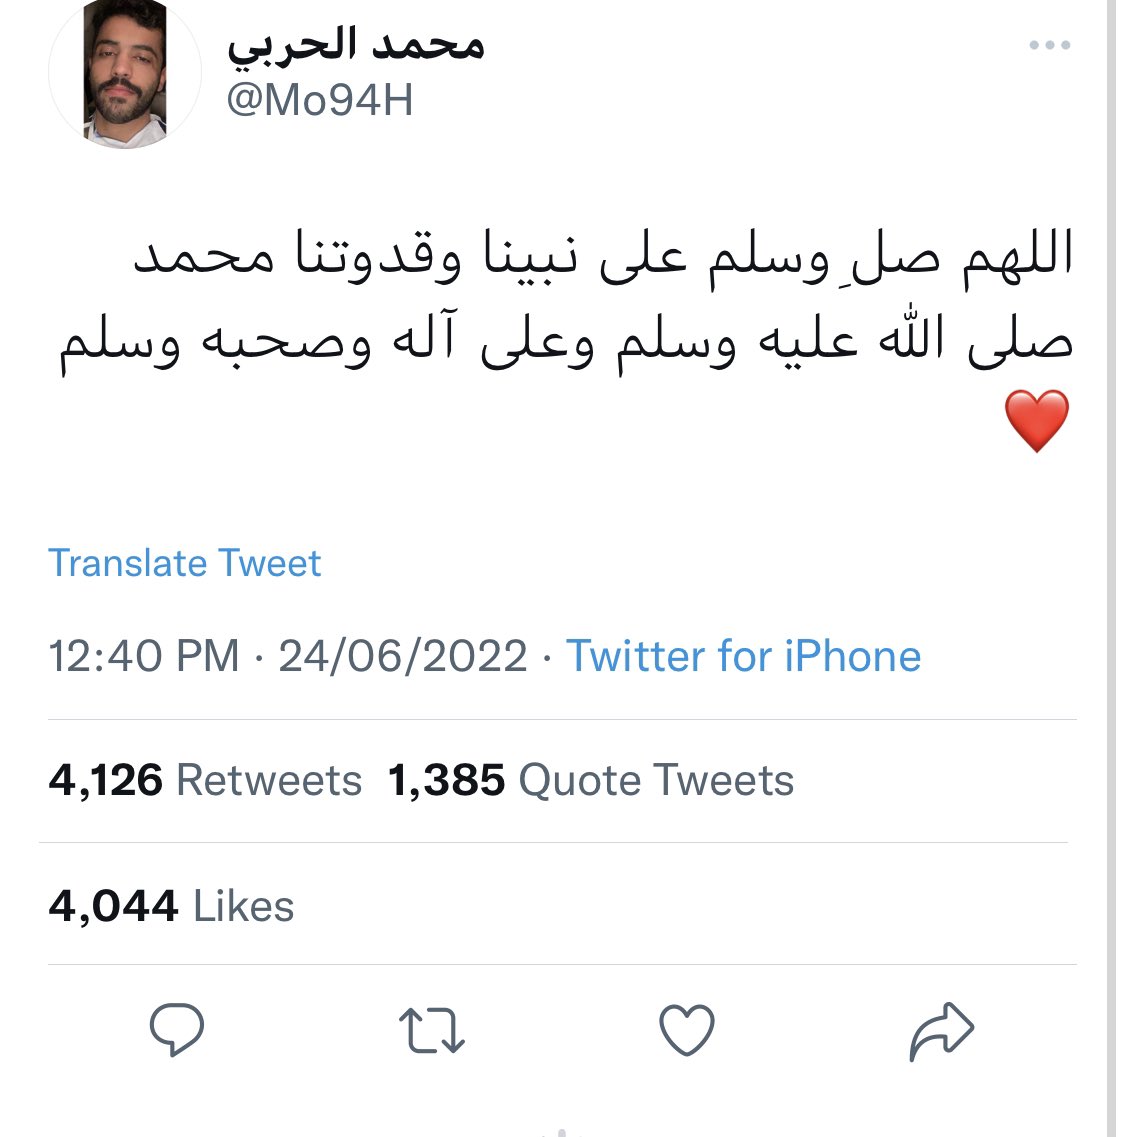The height and width of the screenshot is (1137, 1125).
Task: Show the 4,044 Likes list
Action: [171, 906]
